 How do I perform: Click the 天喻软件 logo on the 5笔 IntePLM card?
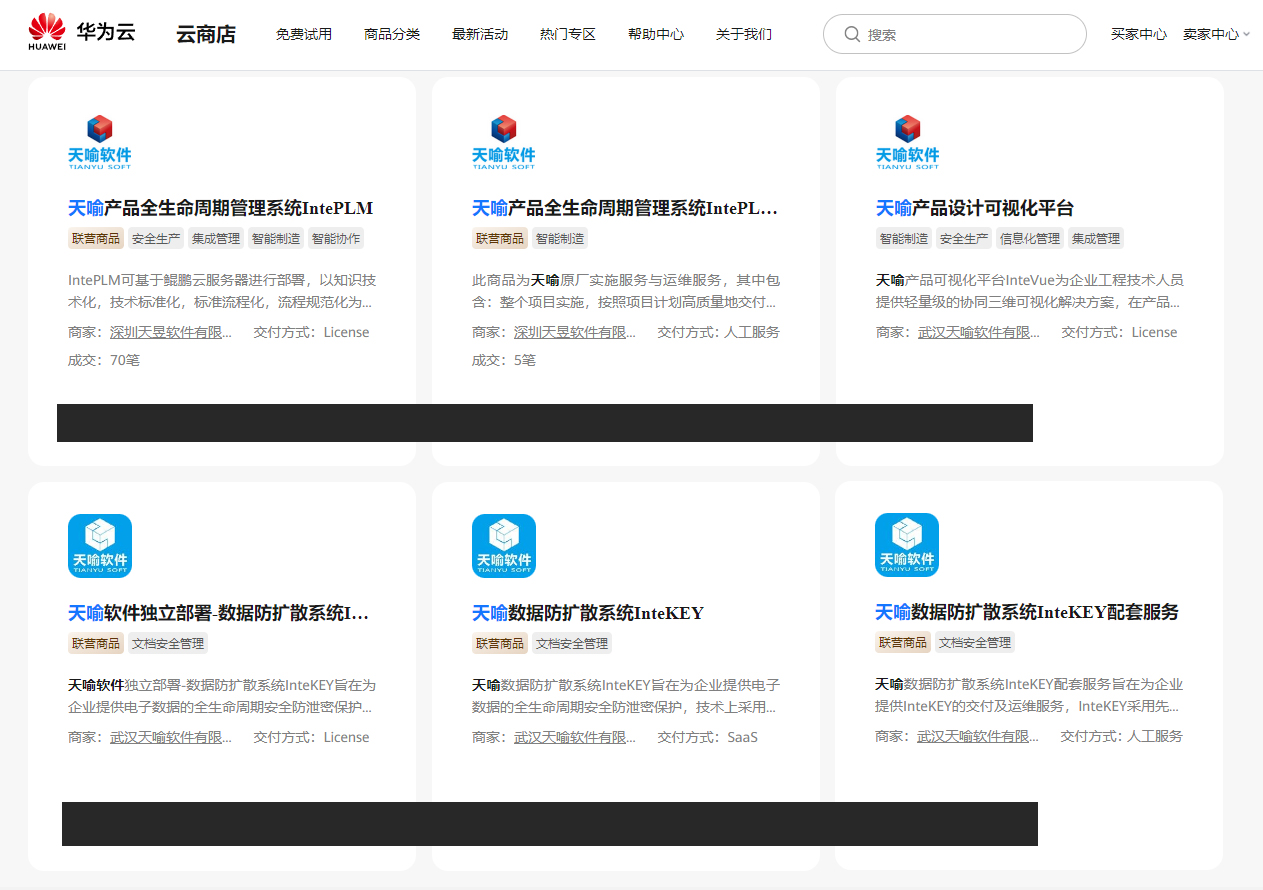coord(504,142)
